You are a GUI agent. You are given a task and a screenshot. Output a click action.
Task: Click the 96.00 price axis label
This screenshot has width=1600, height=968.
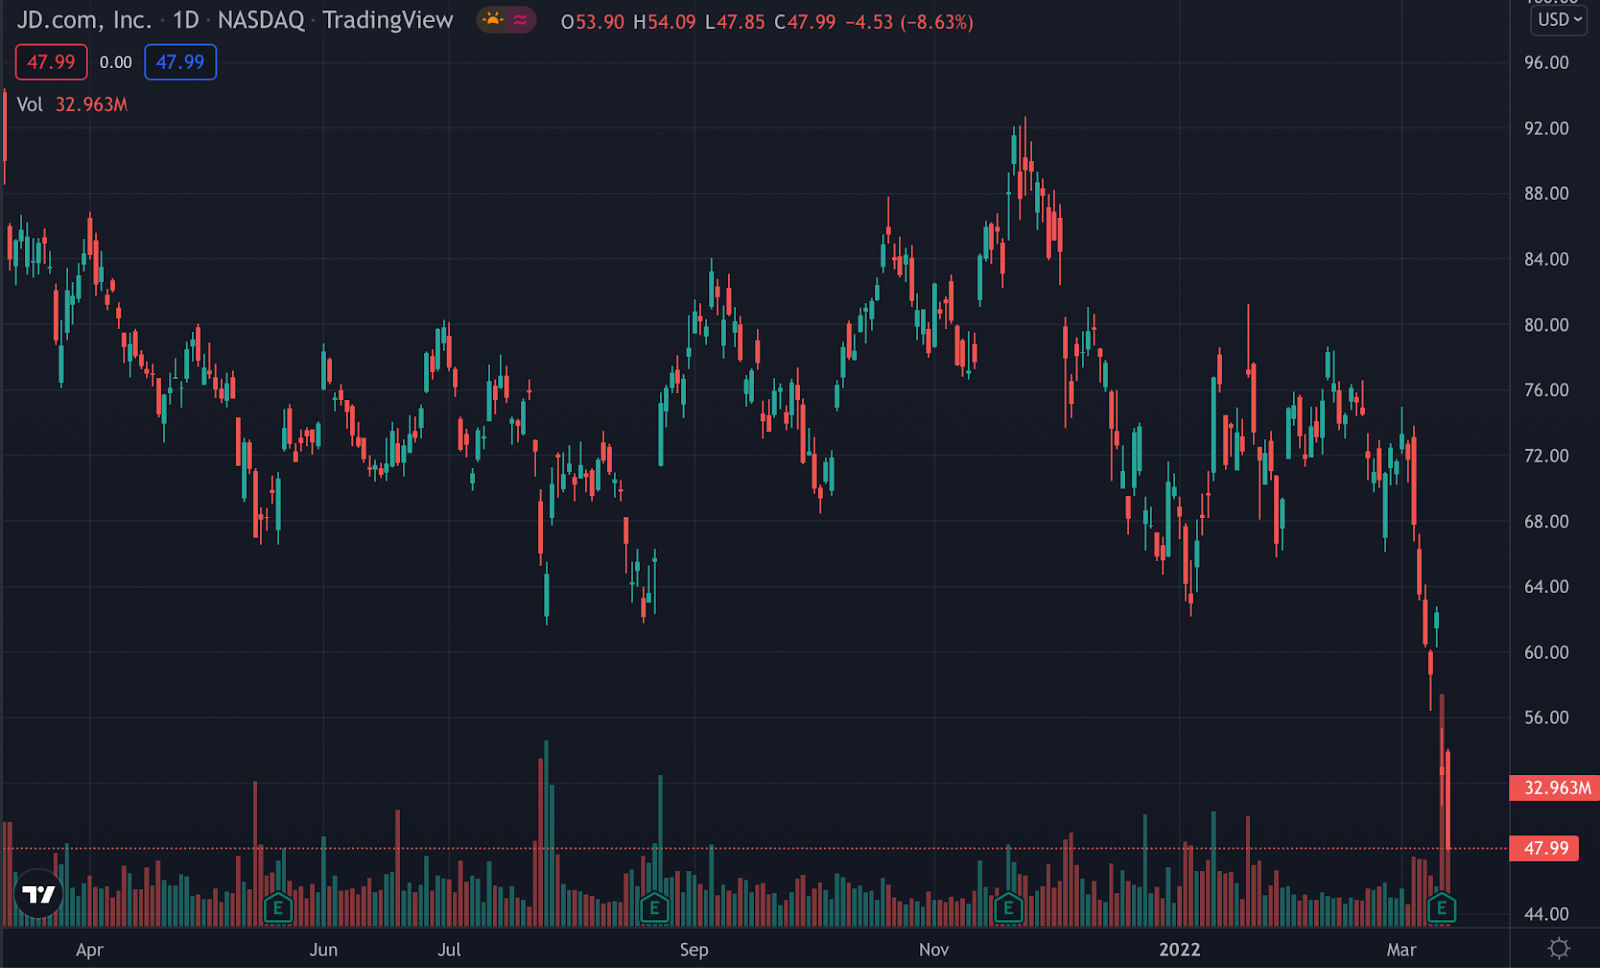[x=1546, y=63]
